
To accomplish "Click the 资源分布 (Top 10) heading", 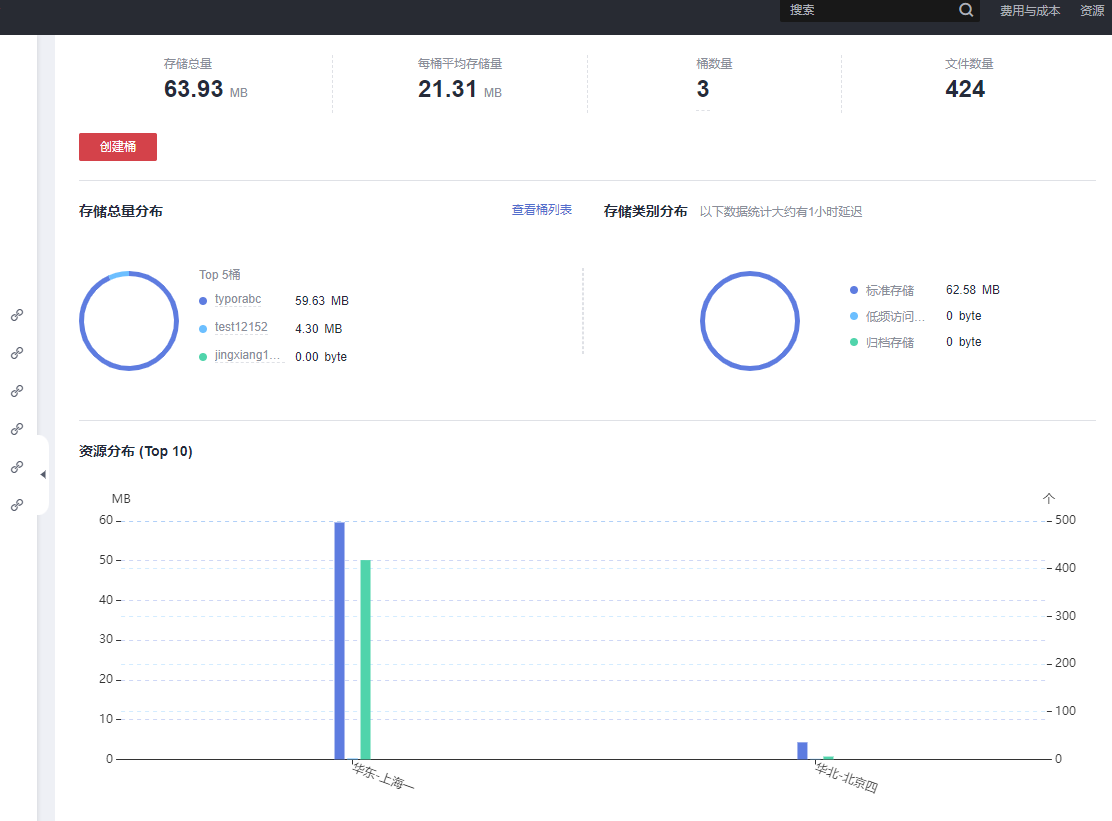I will coord(135,452).
